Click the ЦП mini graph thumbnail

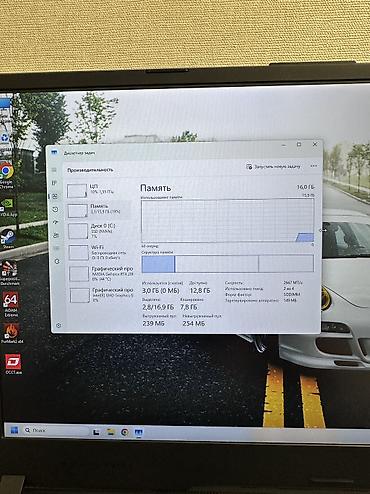pyautogui.click(x=77, y=191)
